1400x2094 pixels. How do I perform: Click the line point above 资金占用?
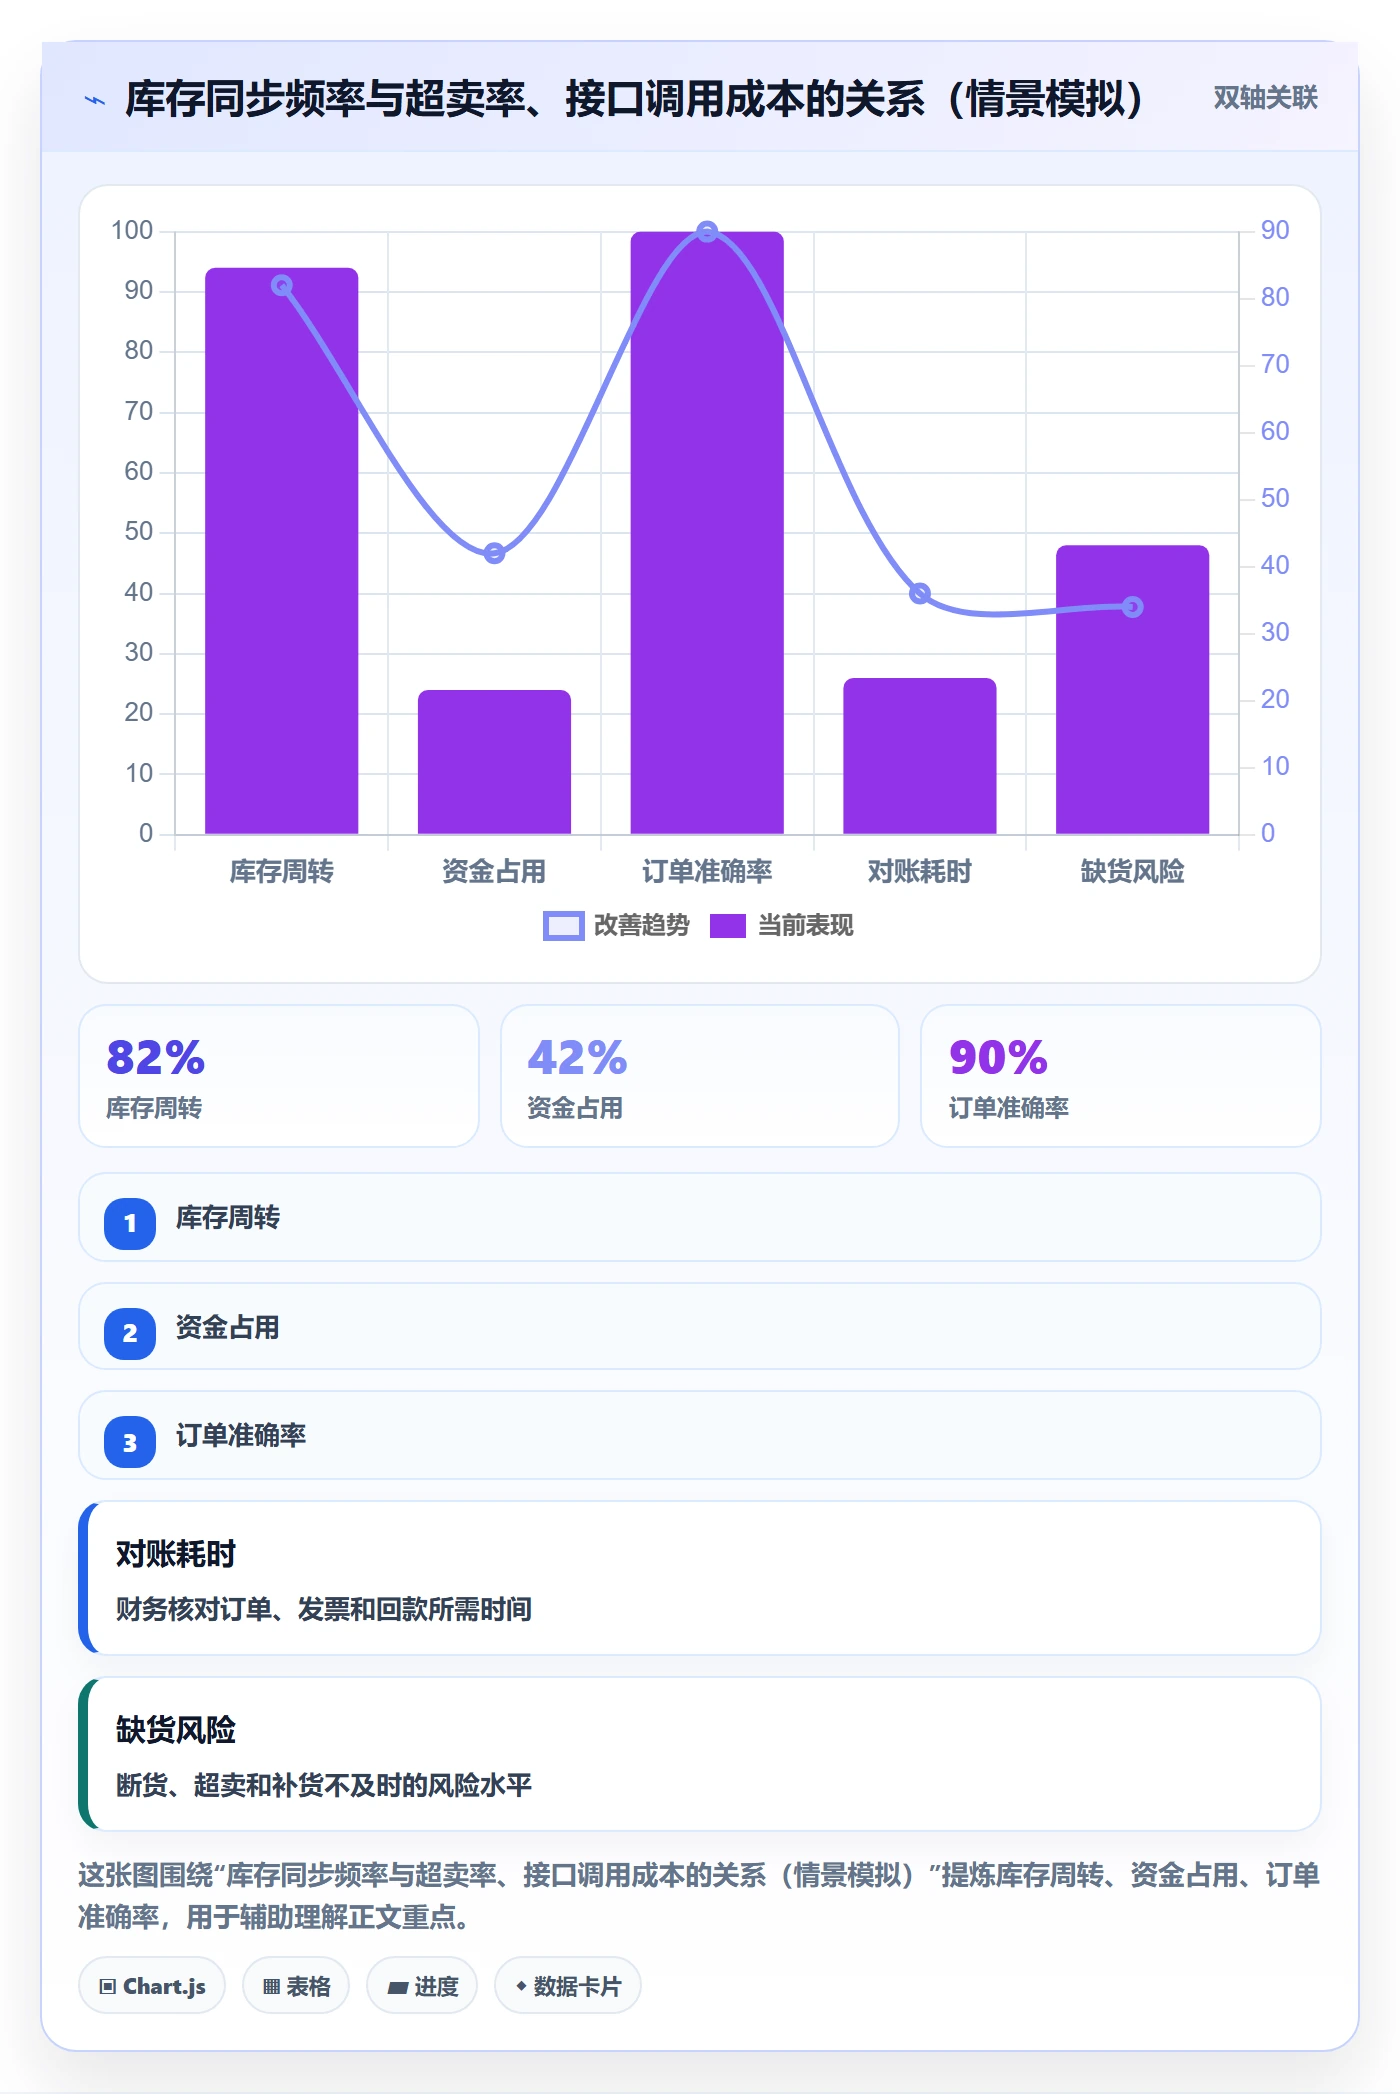pos(494,553)
